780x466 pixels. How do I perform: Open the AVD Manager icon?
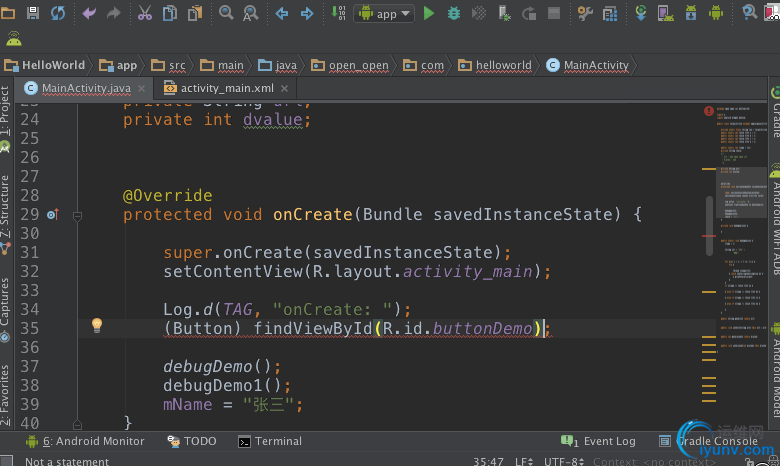pyautogui.click(x=666, y=13)
